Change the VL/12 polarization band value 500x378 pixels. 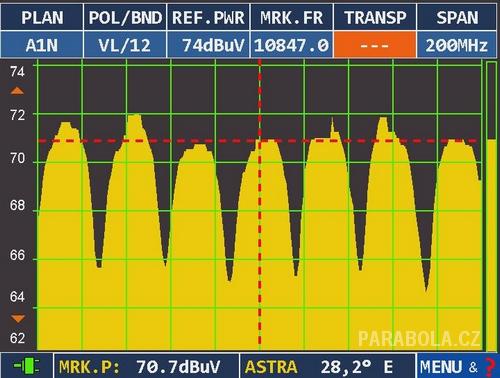click(125, 45)
